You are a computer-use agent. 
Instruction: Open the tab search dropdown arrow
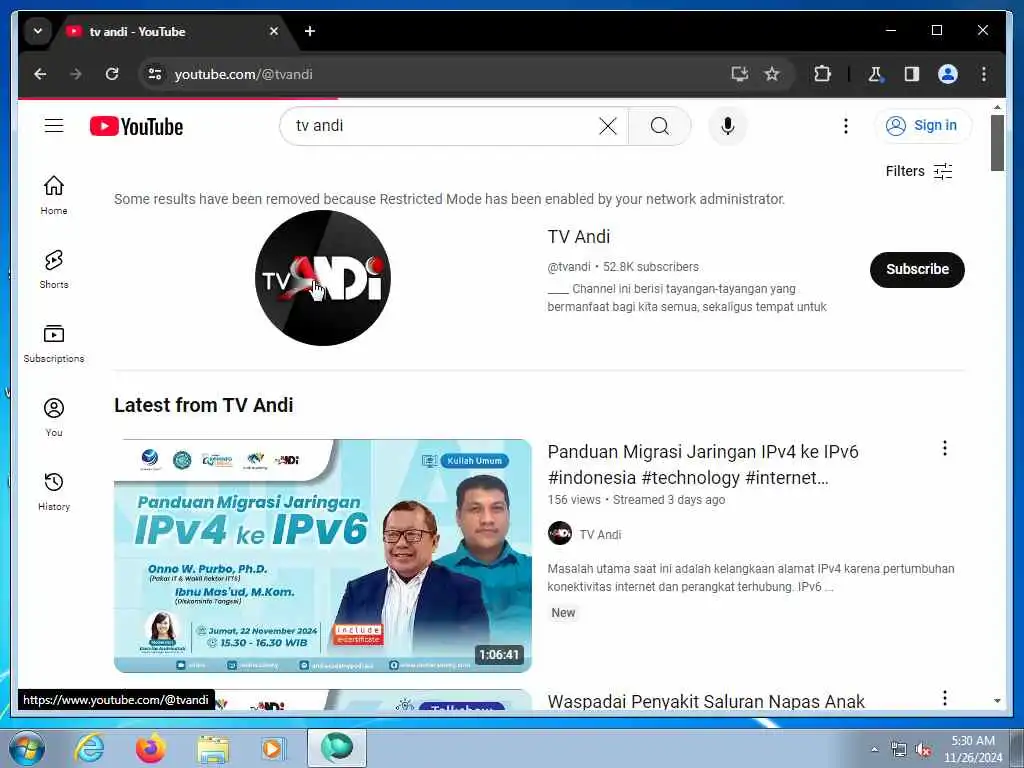click(x=38, y=31)
